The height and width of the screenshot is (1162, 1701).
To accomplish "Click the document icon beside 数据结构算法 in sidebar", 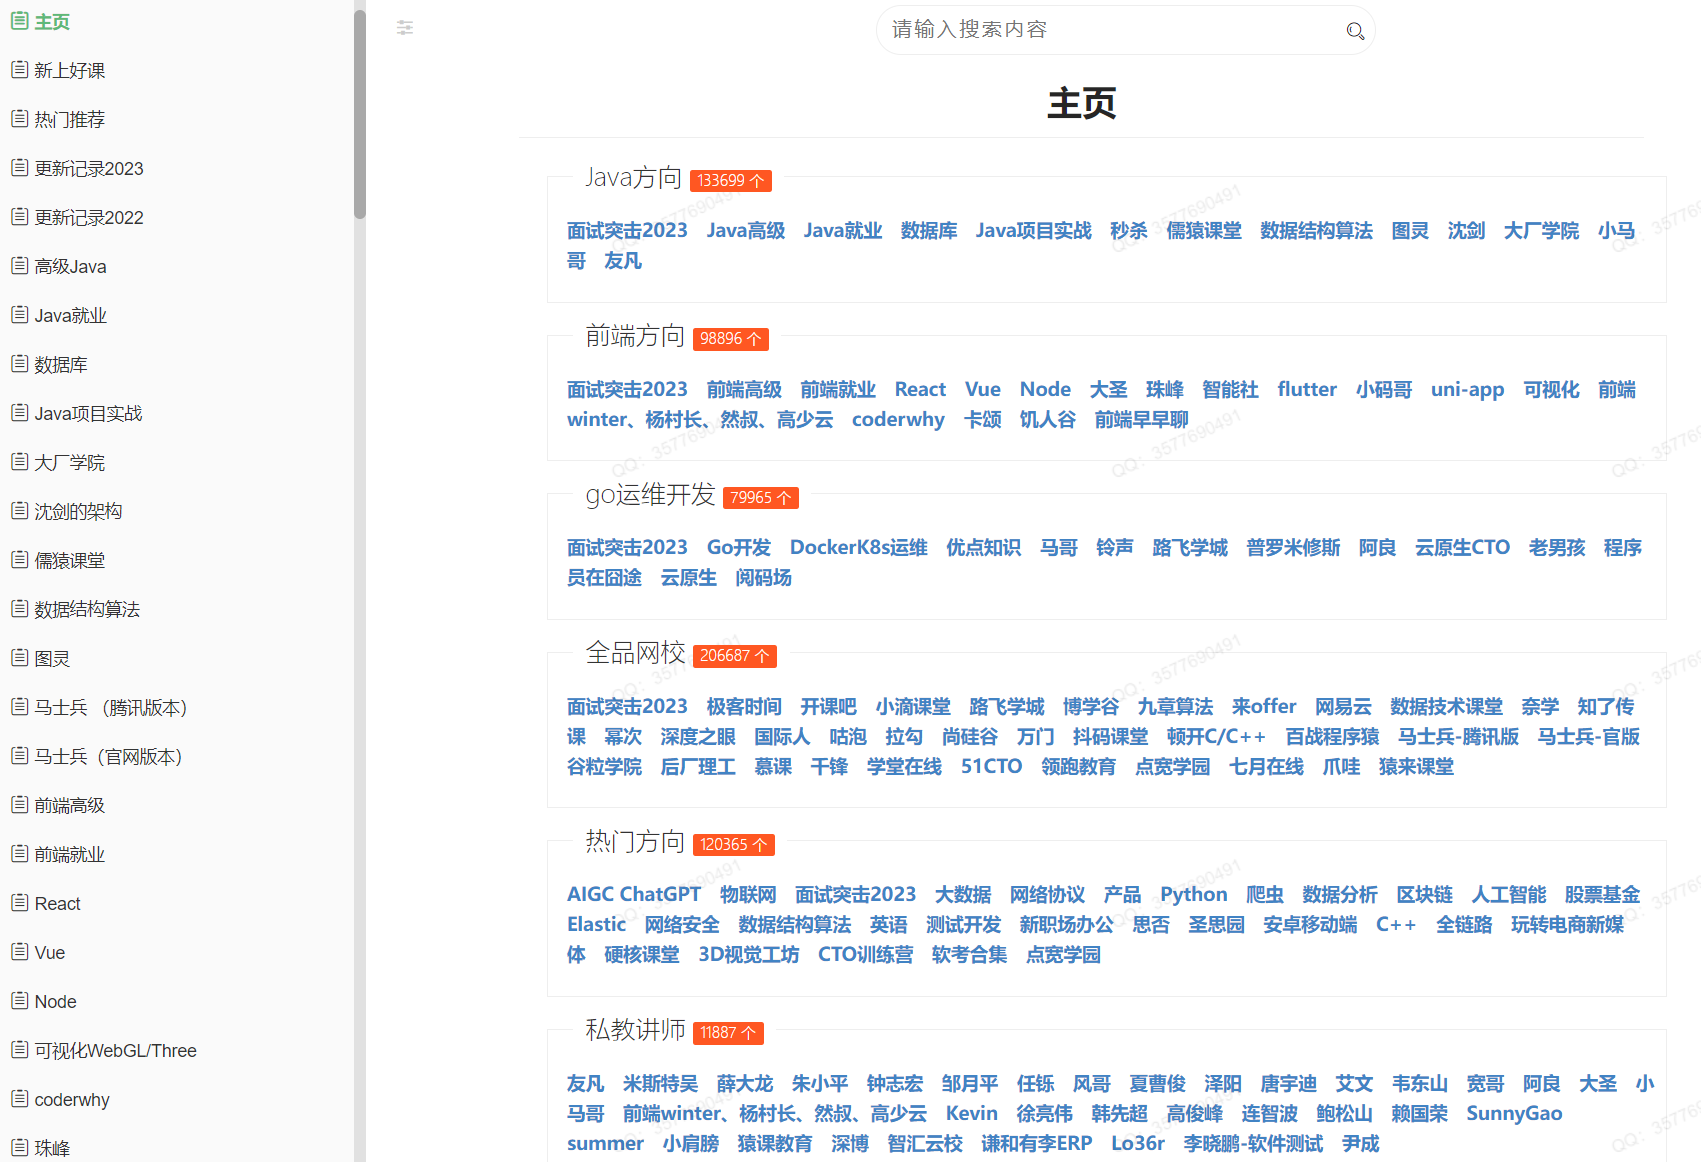I will (19, 609).
